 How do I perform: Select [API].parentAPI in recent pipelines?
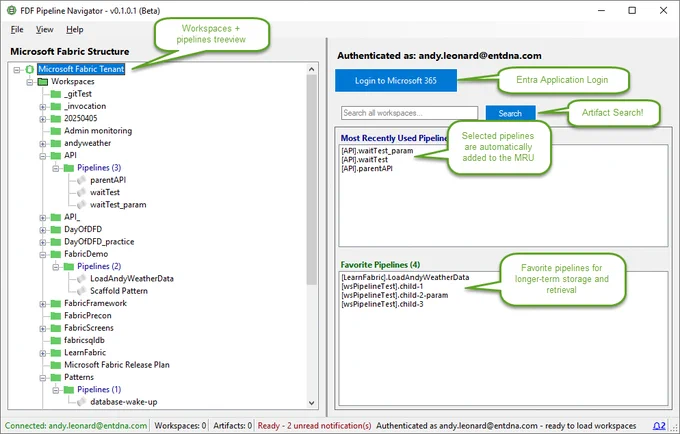pyautogui.click(x=366, y=169)
